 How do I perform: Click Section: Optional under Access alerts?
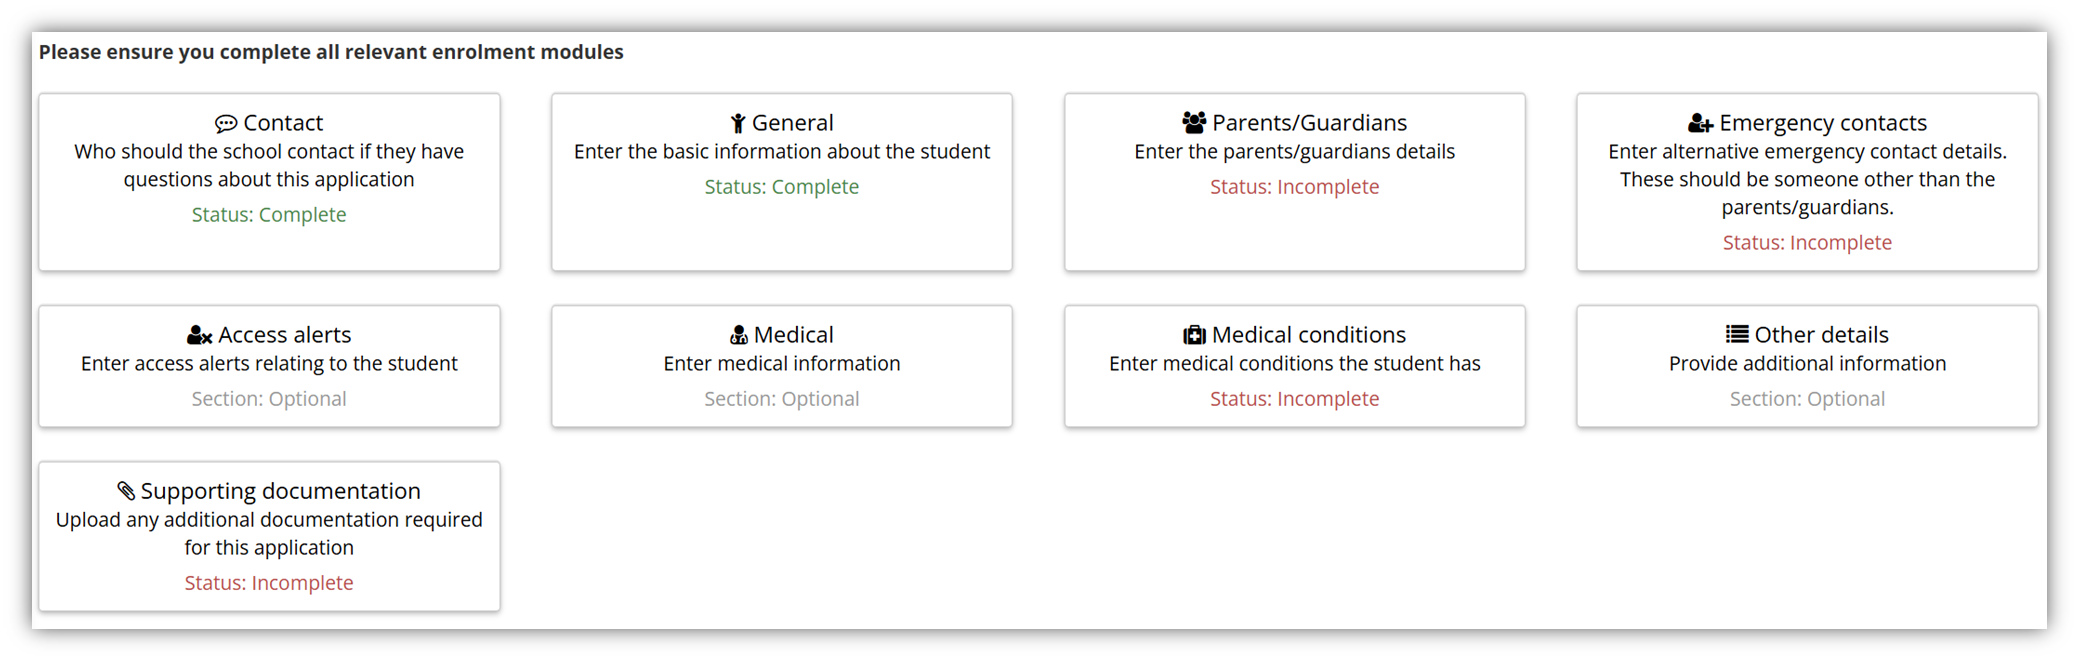[269, 399]
